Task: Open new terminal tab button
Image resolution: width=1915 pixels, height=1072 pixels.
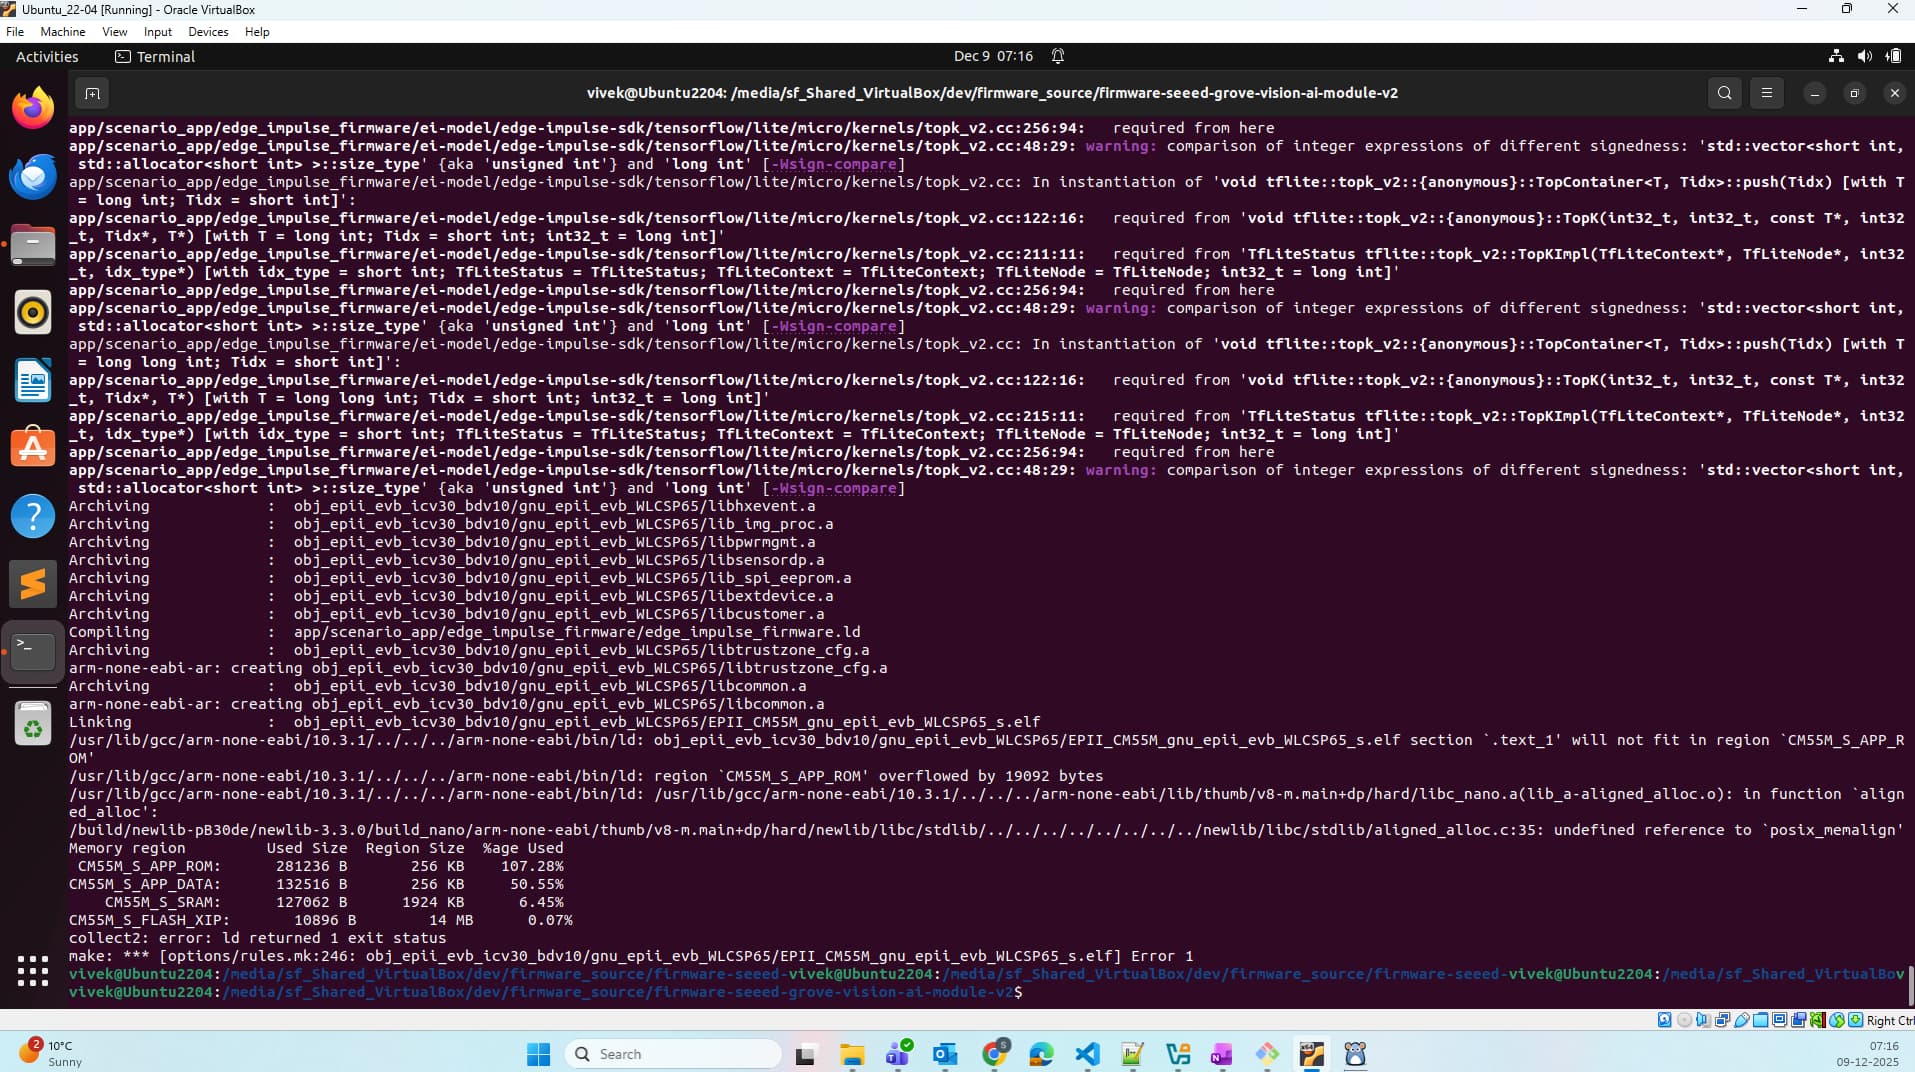Action: (x=92, y=93)
